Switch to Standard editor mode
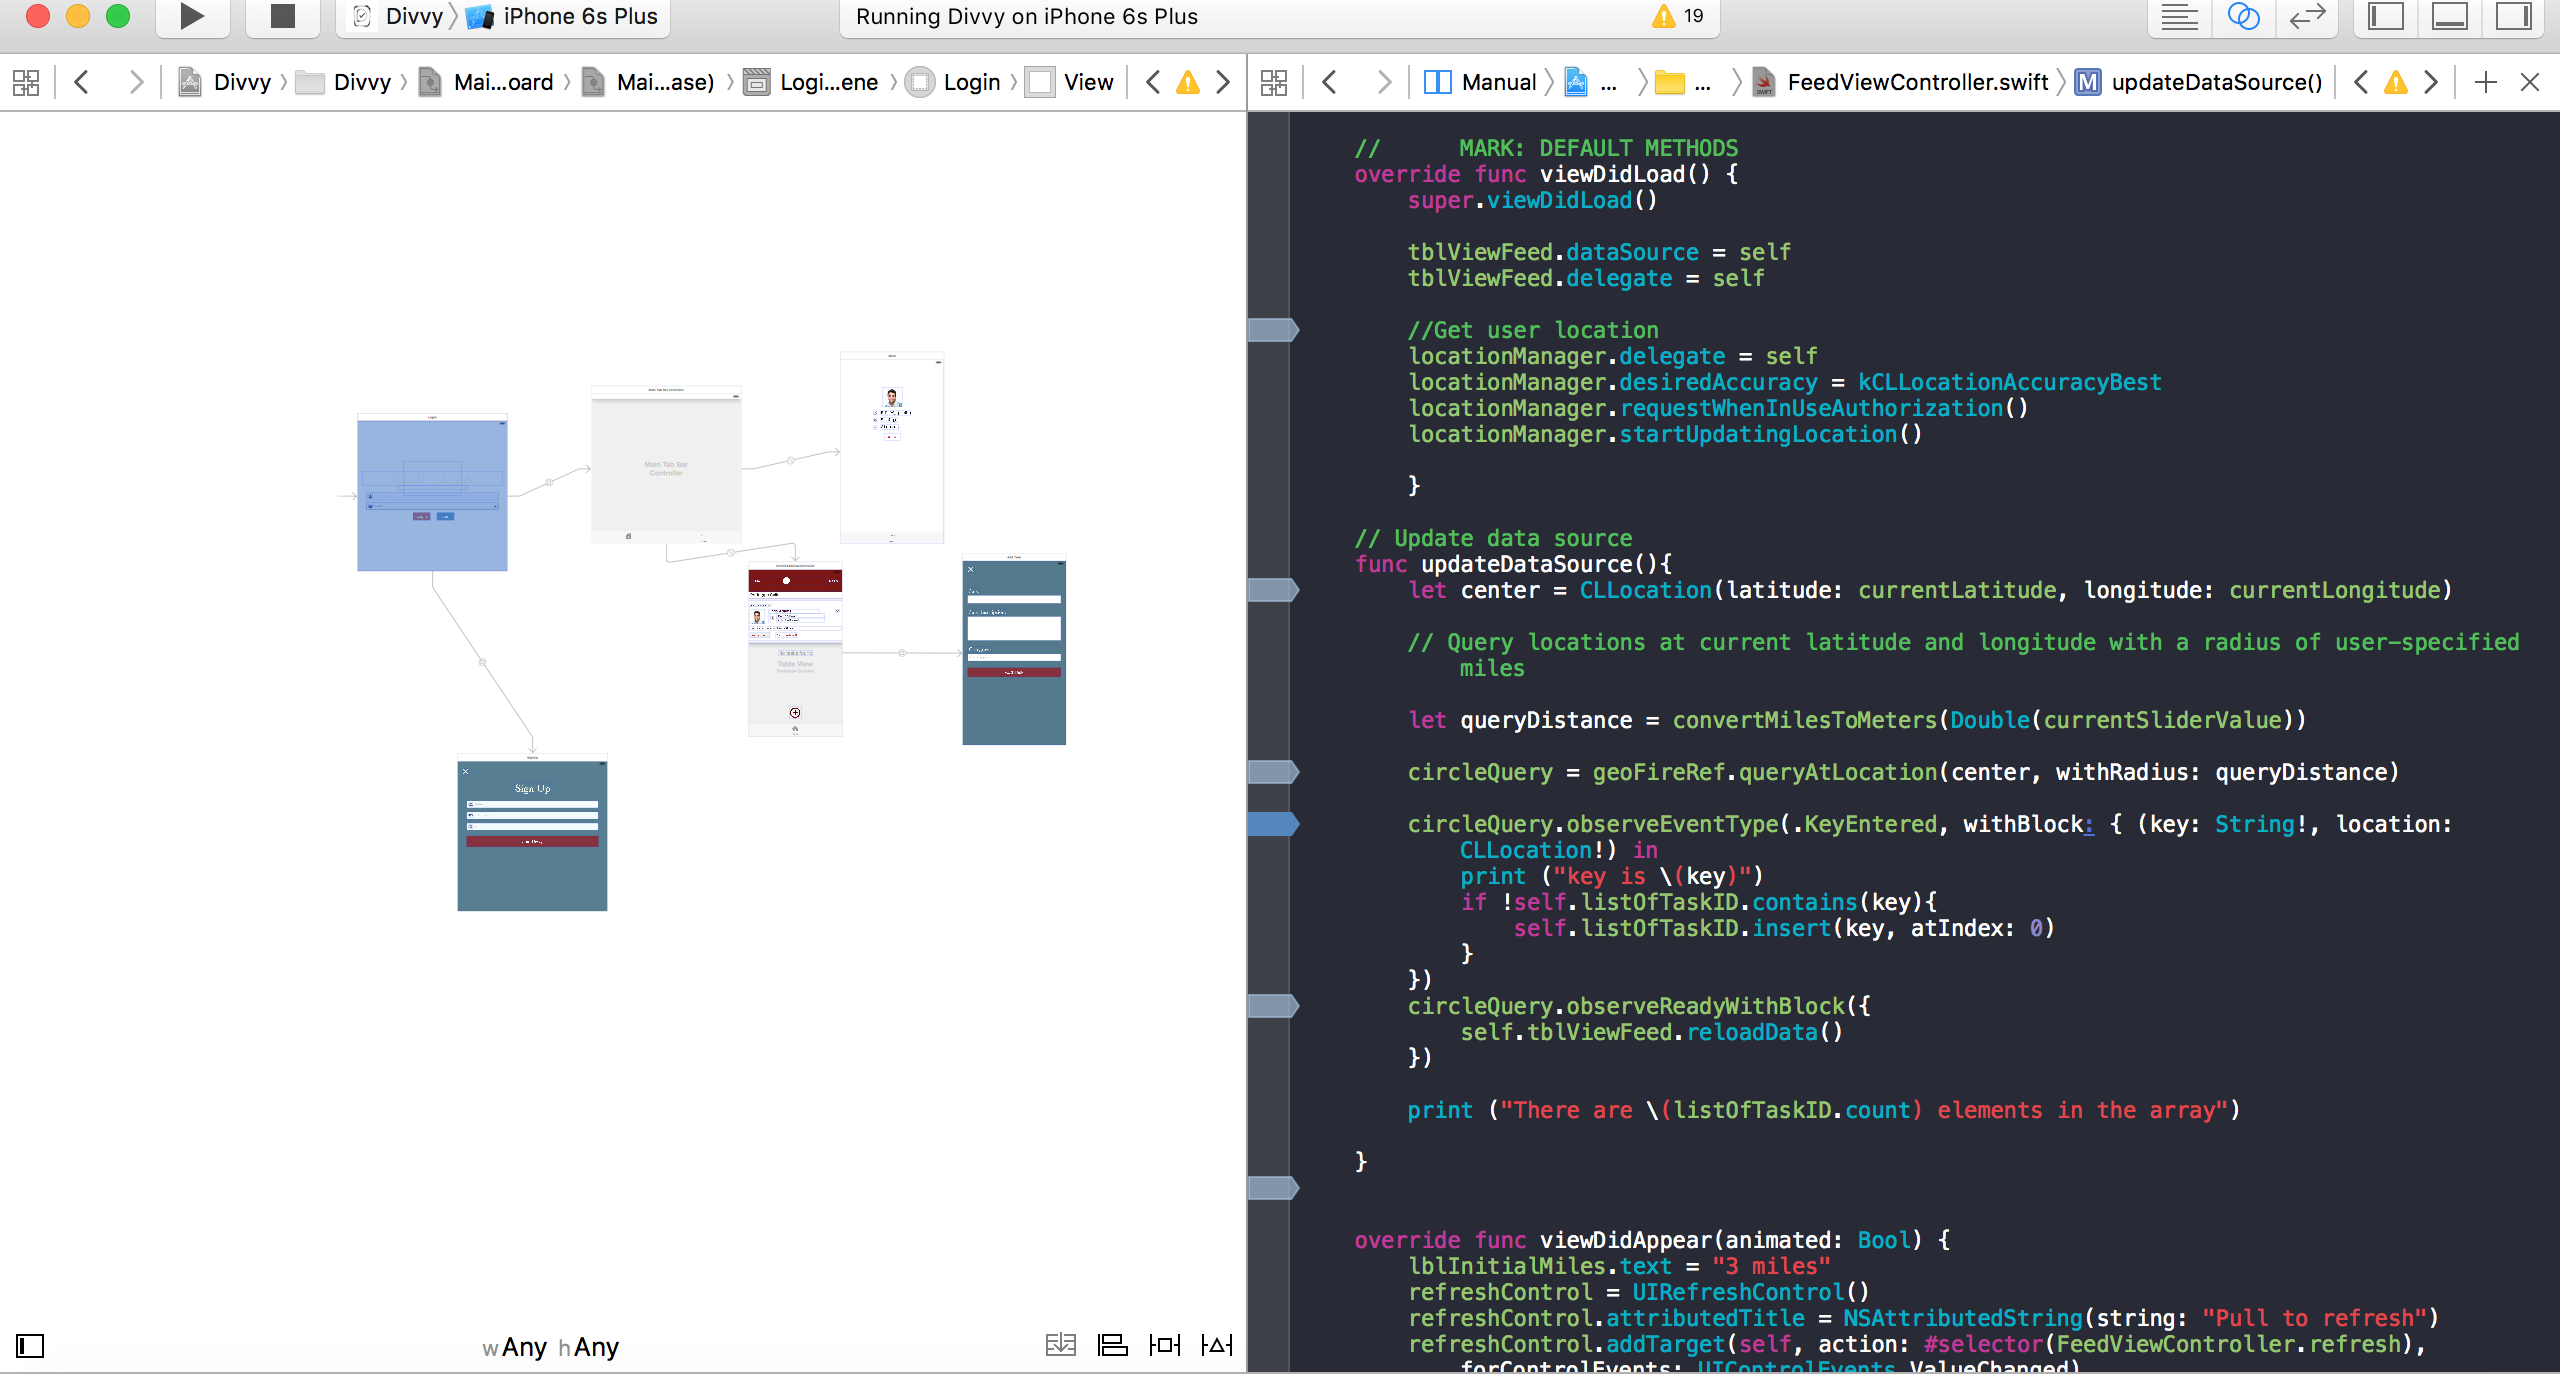The height and width of the screenshot is (1374, 2560). [2179, 17]
